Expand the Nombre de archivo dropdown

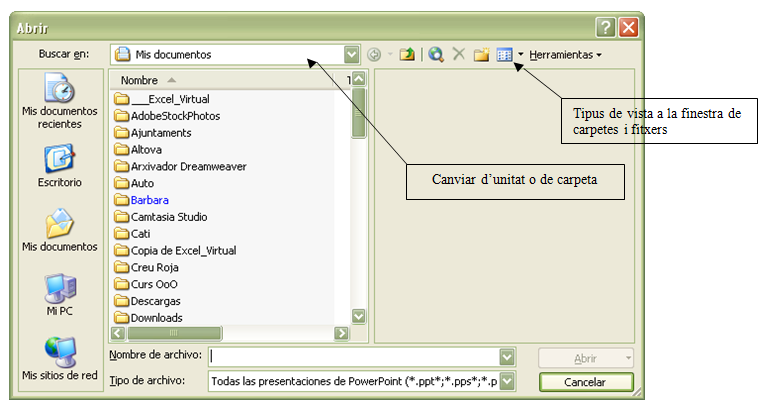(507, 357)
